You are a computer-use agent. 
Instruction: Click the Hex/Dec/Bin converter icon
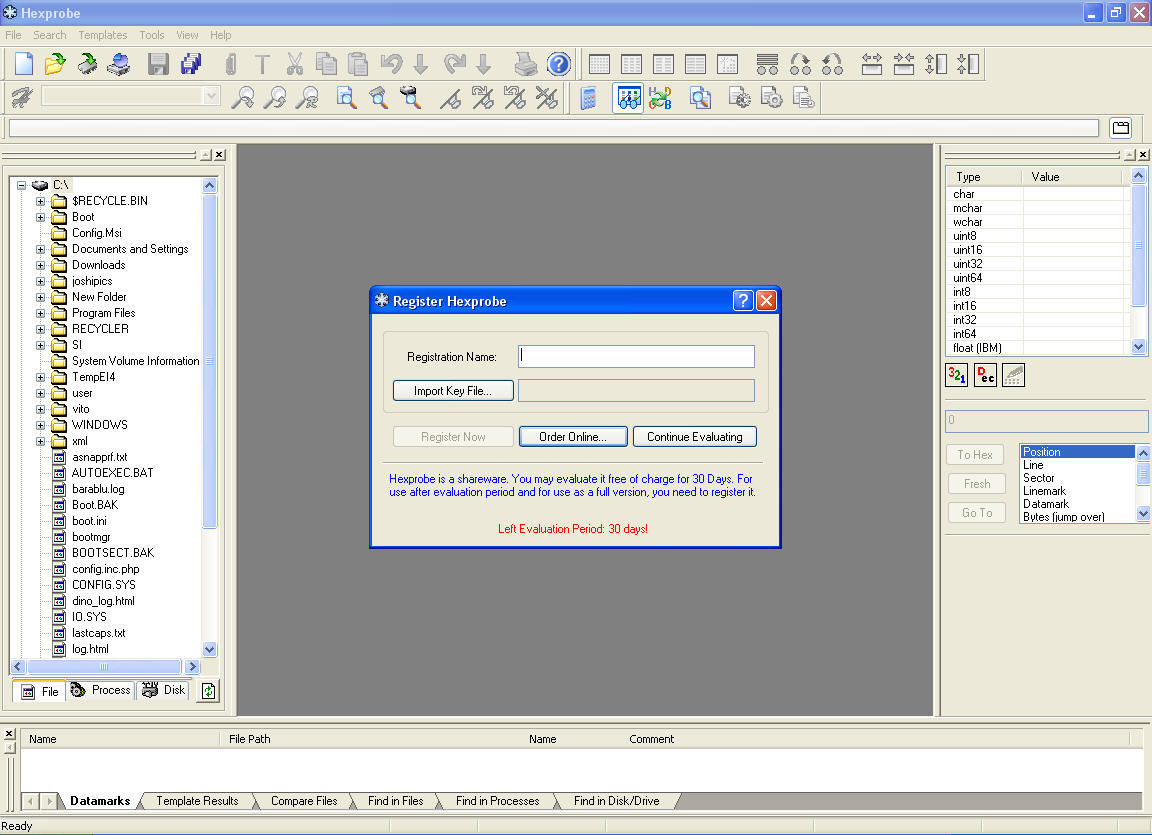click(660, 98)
